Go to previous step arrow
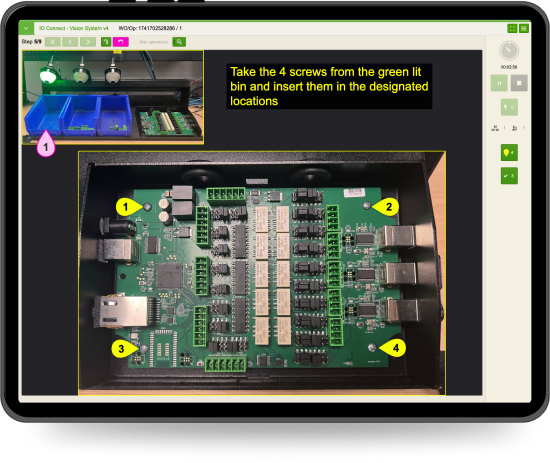550x463 pixels. click(70, 42)
